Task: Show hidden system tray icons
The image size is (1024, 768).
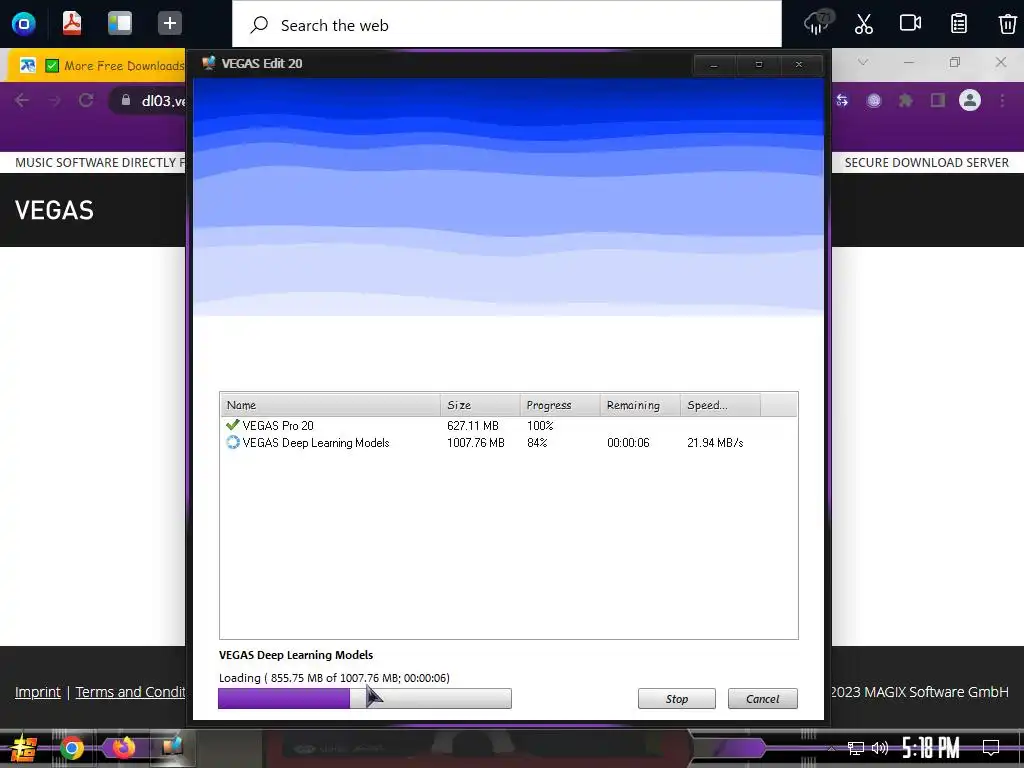Action: pos(831,748)
